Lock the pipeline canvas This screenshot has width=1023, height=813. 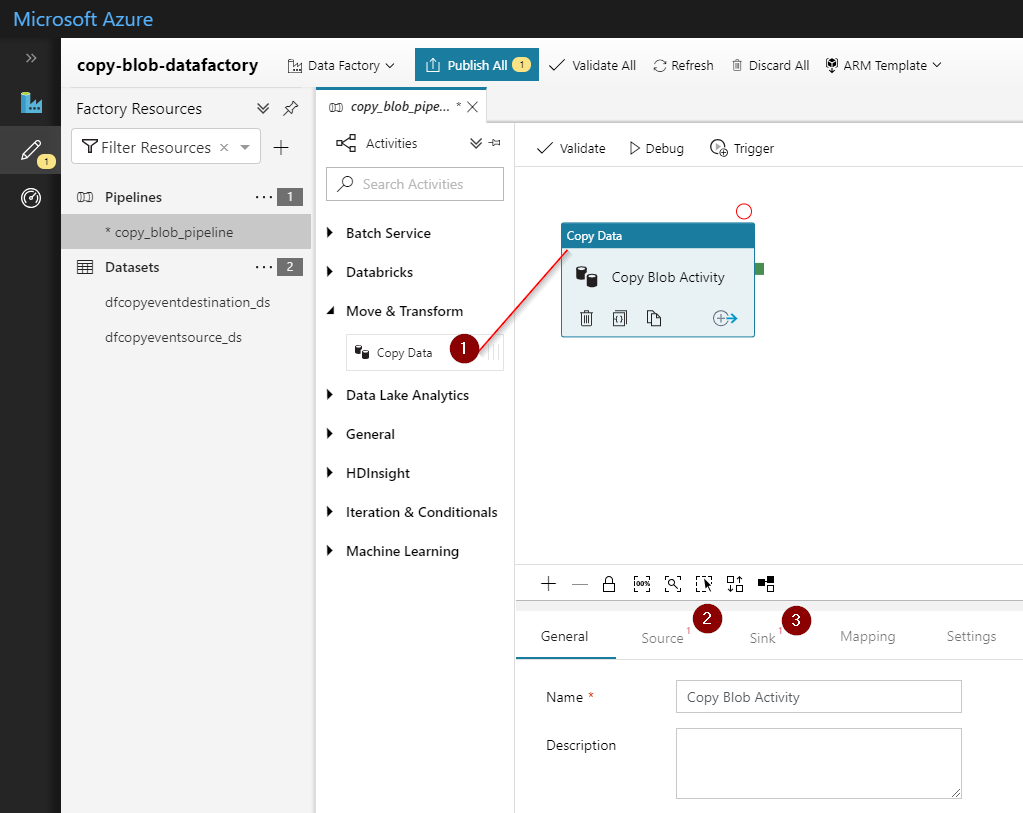point(609,584)
